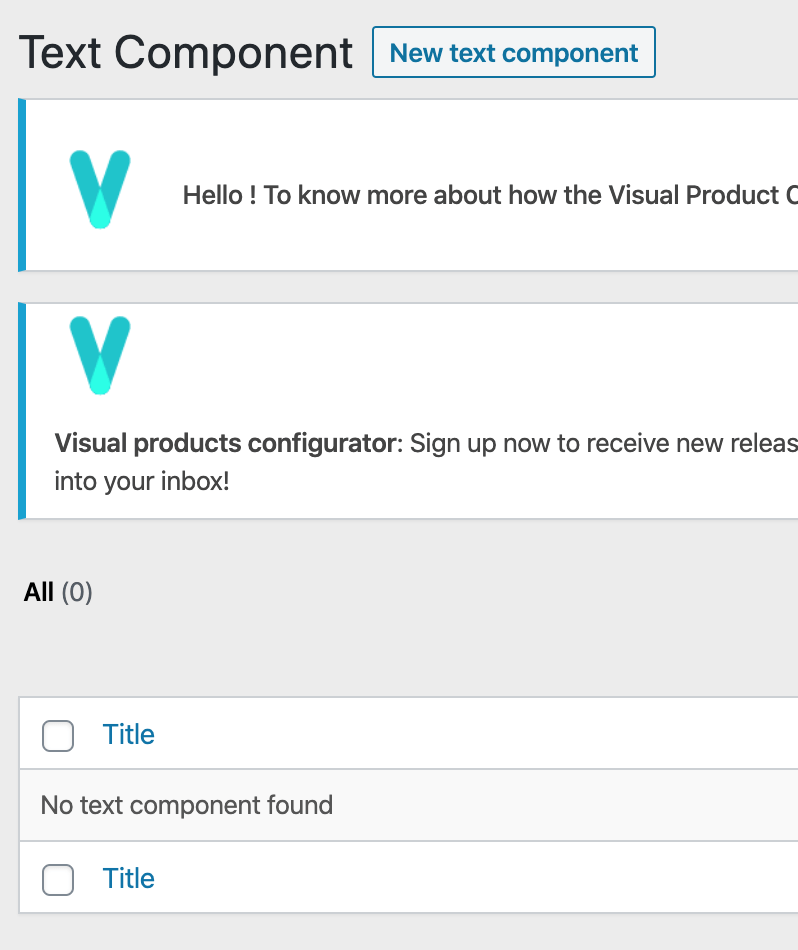Click the V logo in the Hello notice
Image resolution: width=798 pixels, height=950 pixels.
[100, 189]
